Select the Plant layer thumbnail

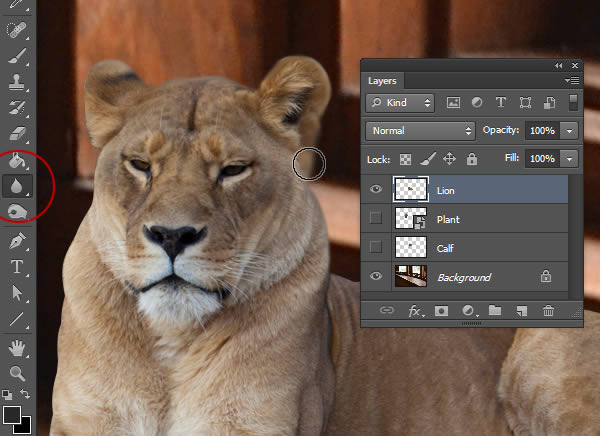411,218
